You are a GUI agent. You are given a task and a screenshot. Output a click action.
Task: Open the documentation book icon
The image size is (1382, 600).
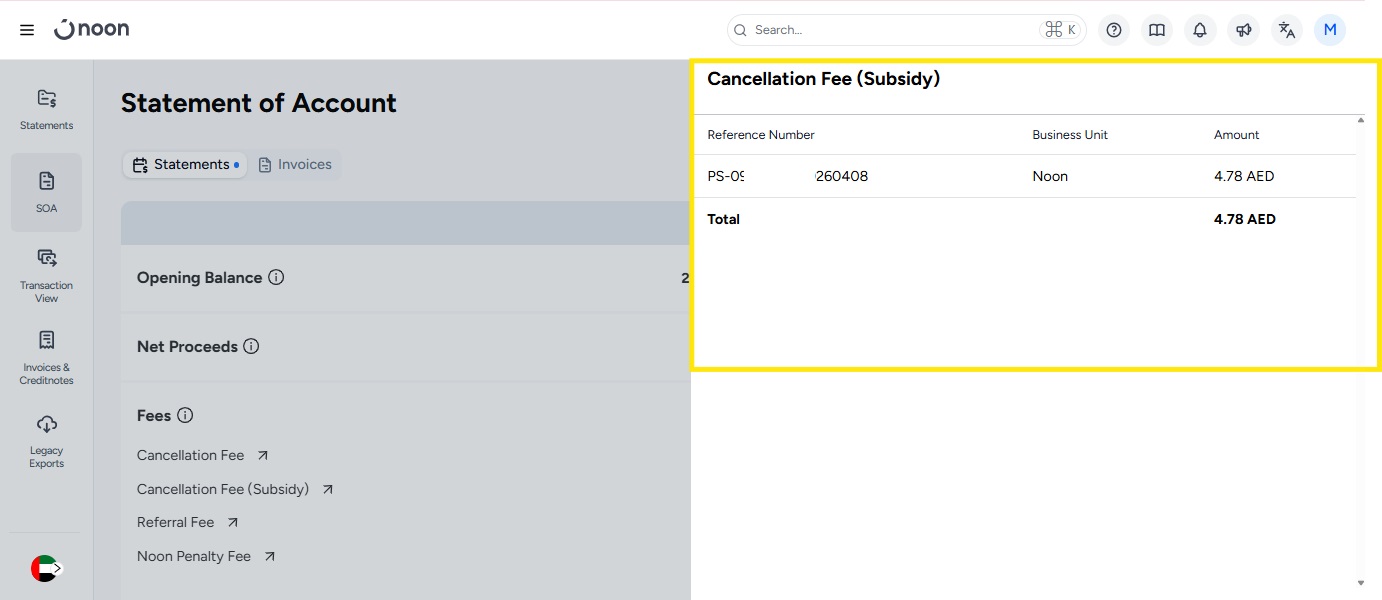[x=1157, y=30]
